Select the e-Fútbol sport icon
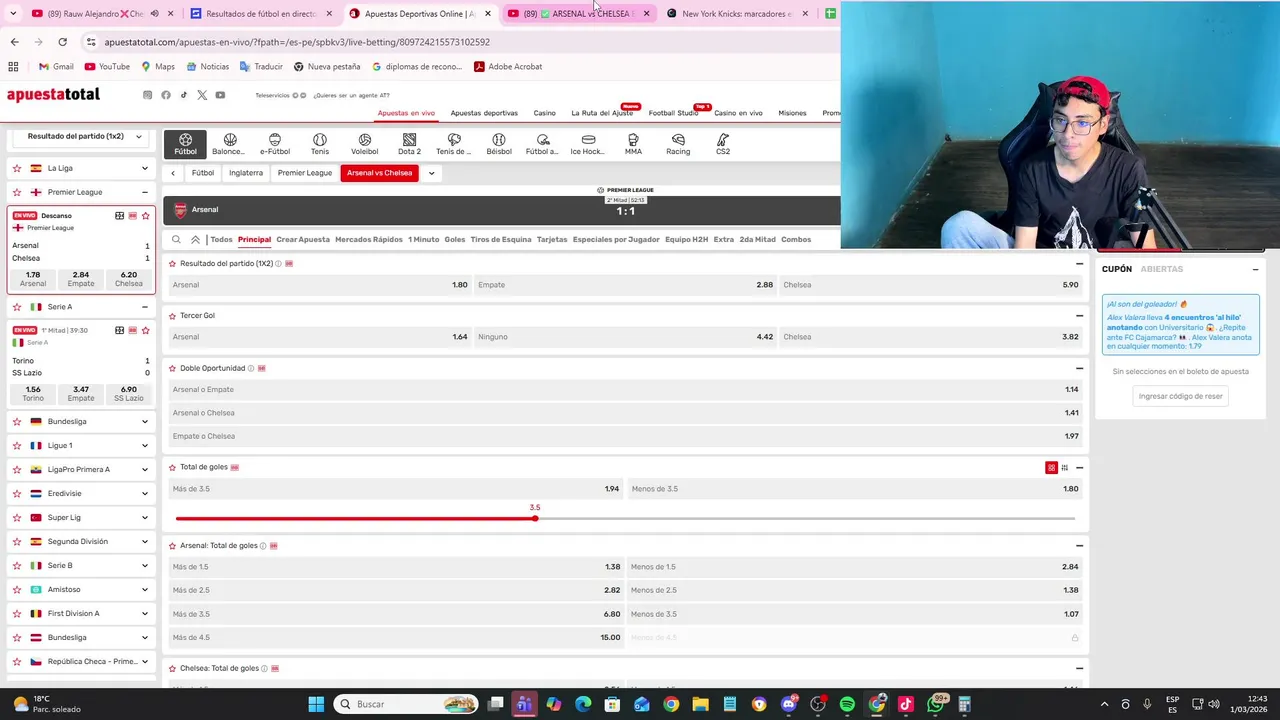The width and height of the screenshot is (1280, 720). [275, 144]
